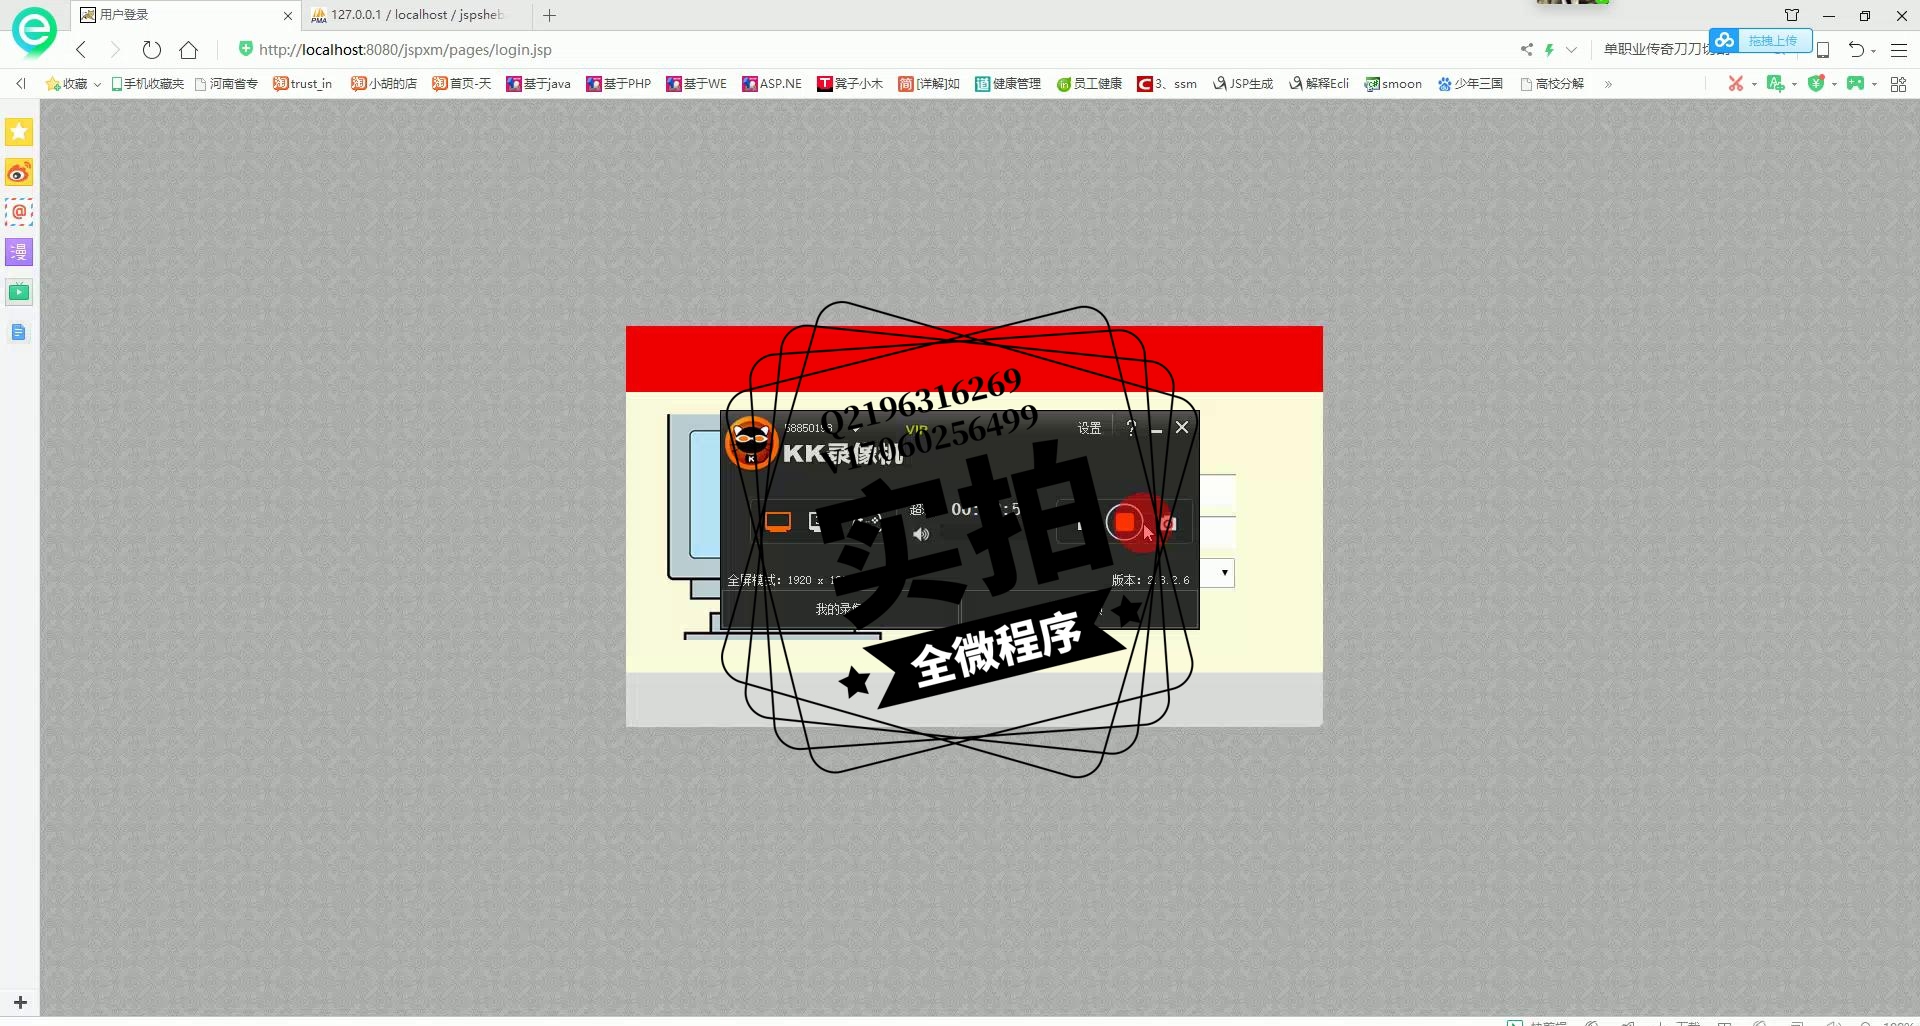
Task: Toggle the speed mode lightning icon
Action: [1549, 50]
